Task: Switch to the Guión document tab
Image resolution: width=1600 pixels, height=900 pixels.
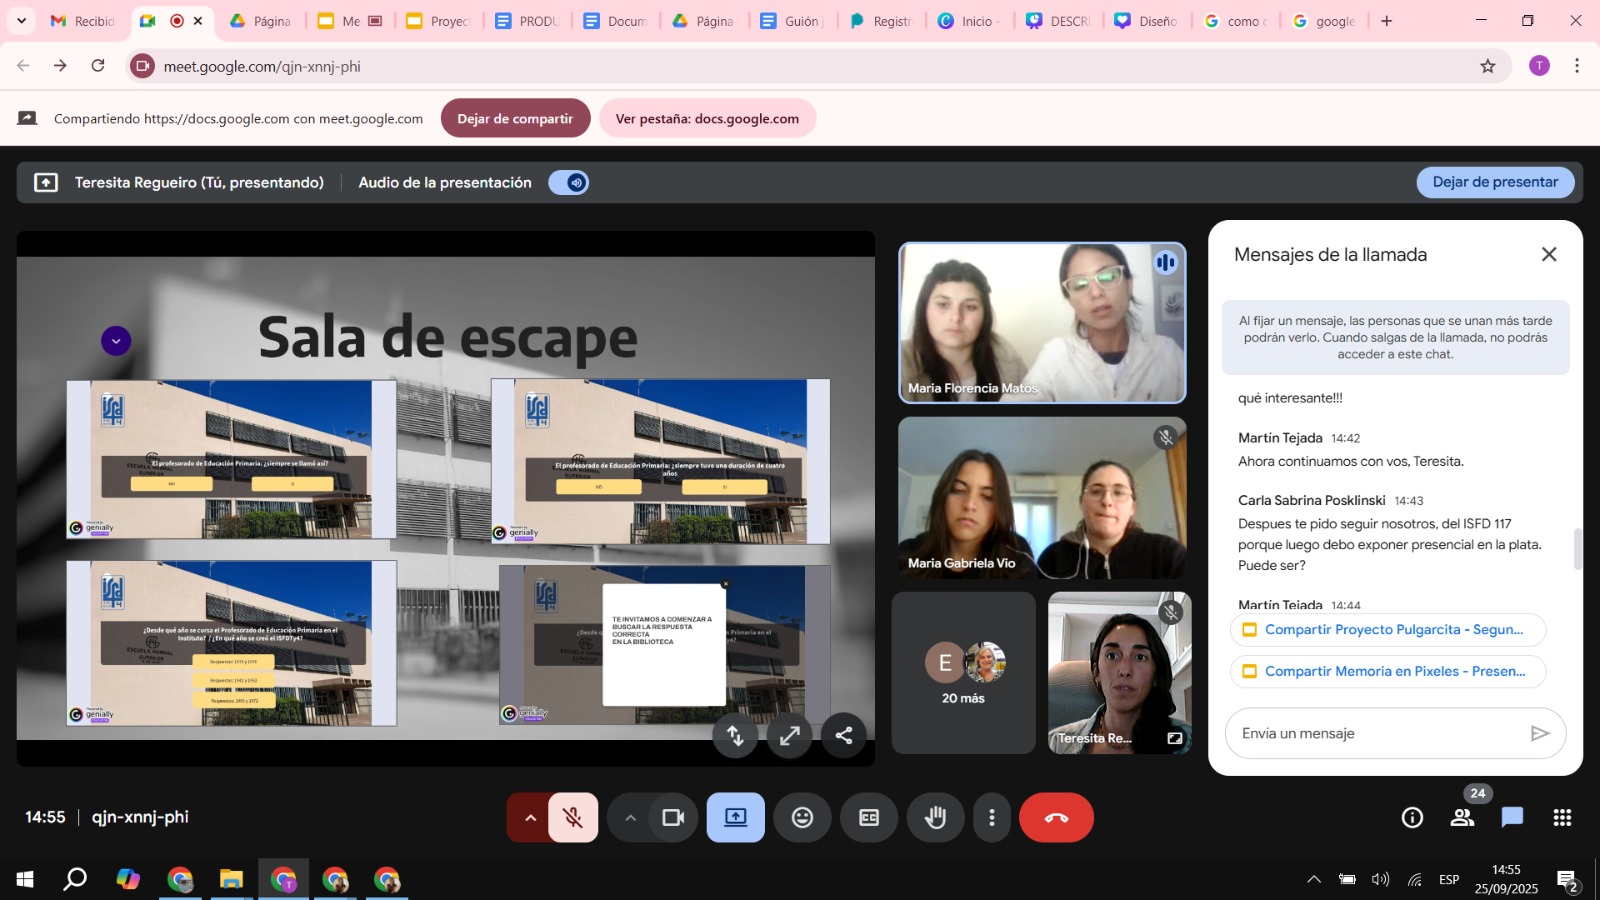Action: [x=791, y=21]
